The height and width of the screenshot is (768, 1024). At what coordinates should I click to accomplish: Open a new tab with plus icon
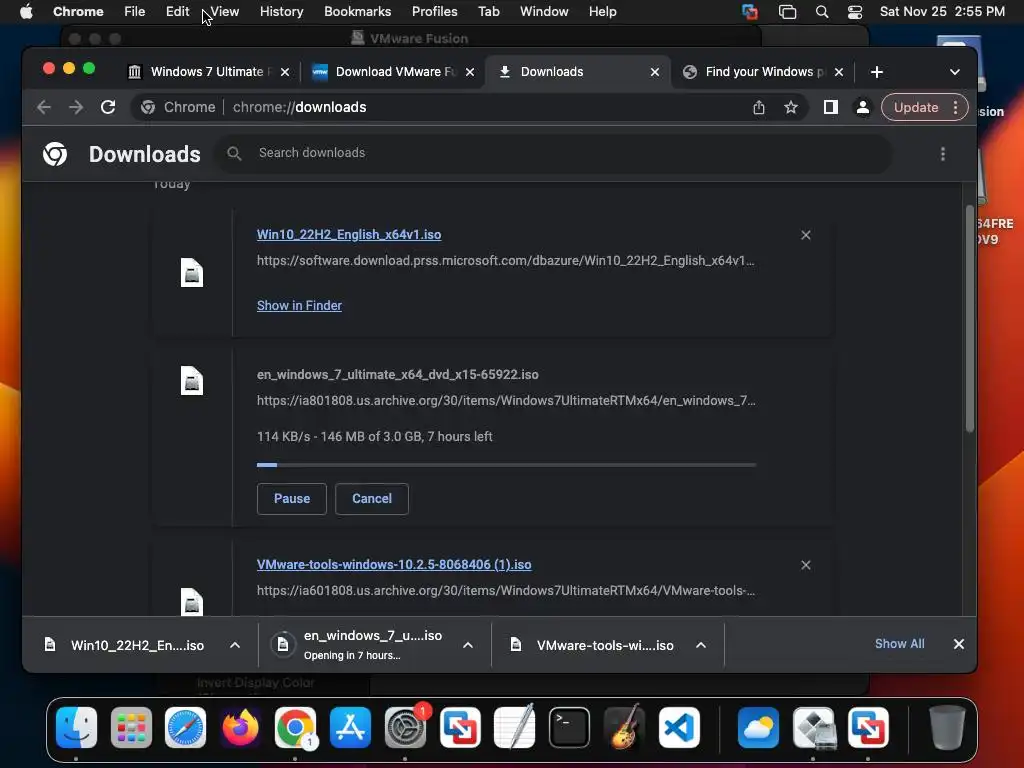point(876,72)
